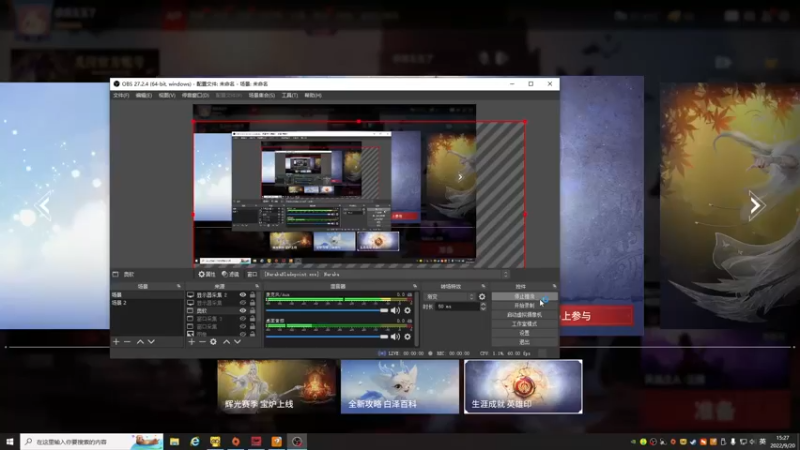Open the scene transition type dropdown
The image size is (800, 450).
pos(449,296)
